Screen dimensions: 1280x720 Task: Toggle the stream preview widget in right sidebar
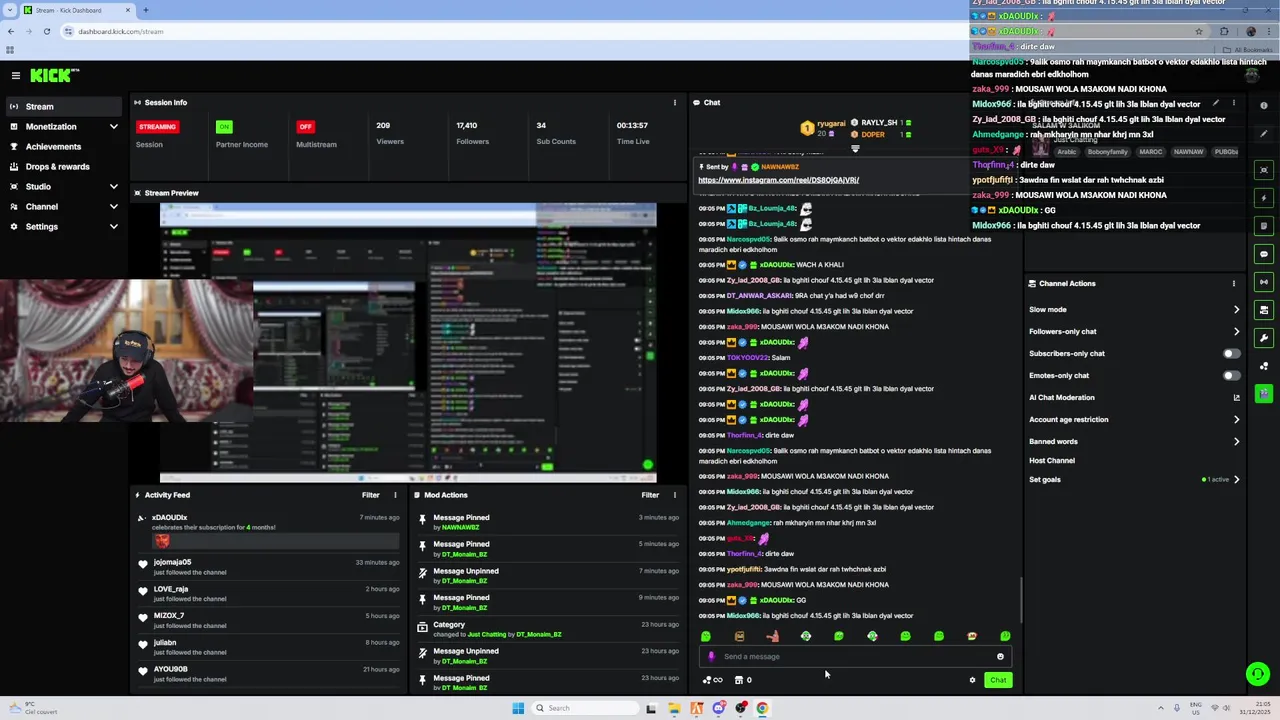pos(1264,170)
